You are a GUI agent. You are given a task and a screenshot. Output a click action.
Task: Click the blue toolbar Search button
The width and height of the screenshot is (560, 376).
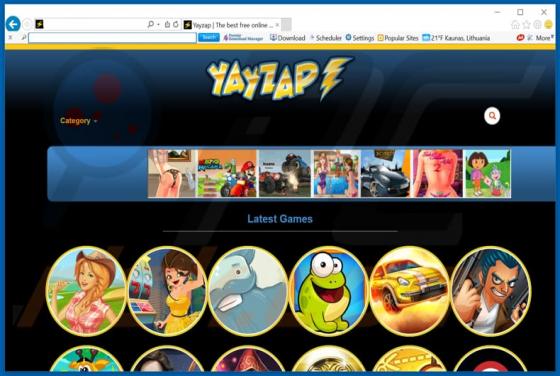[x=209, y=37]
